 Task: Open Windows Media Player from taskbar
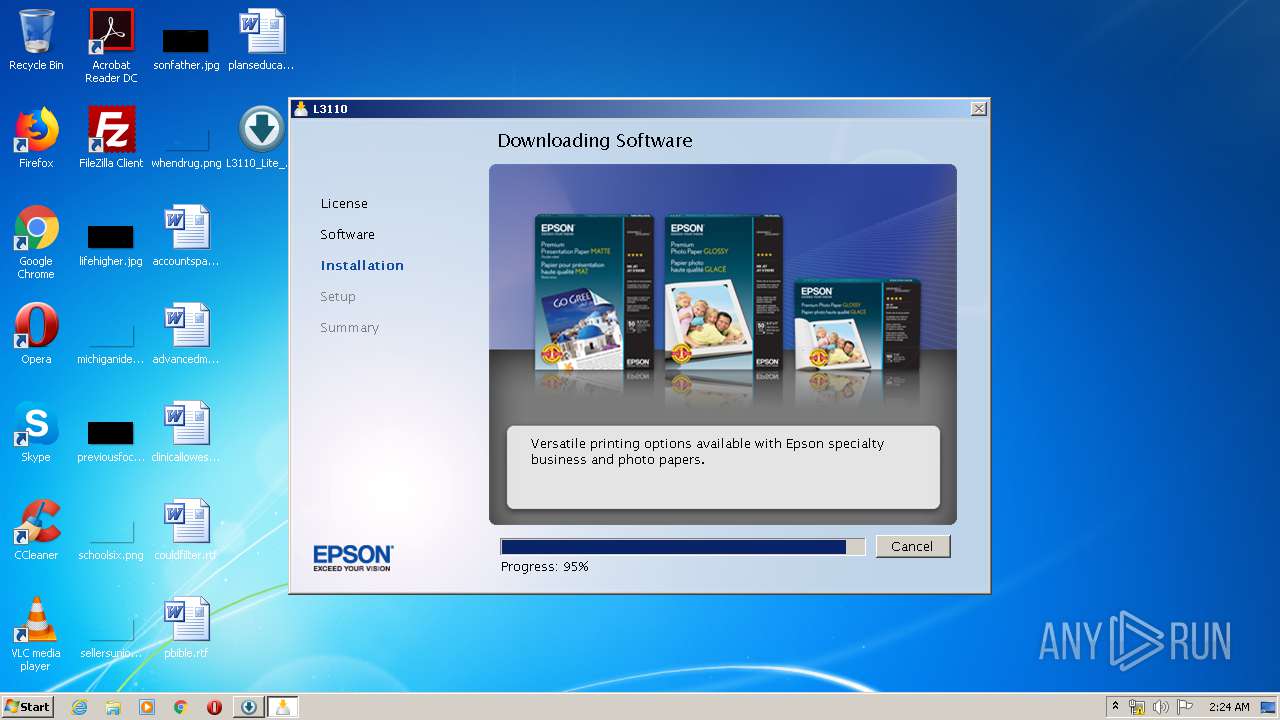pyautogui.click(x=147, y=707)
